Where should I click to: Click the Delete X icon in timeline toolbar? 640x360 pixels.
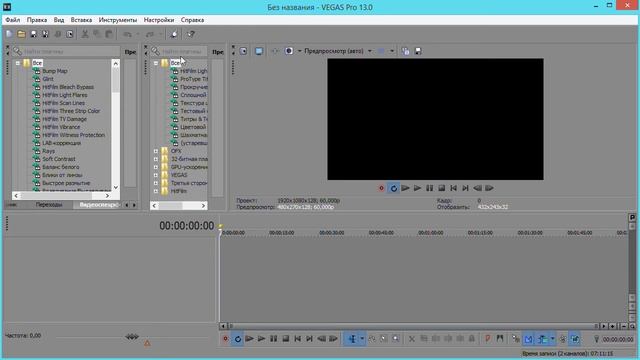click(412, 339)
